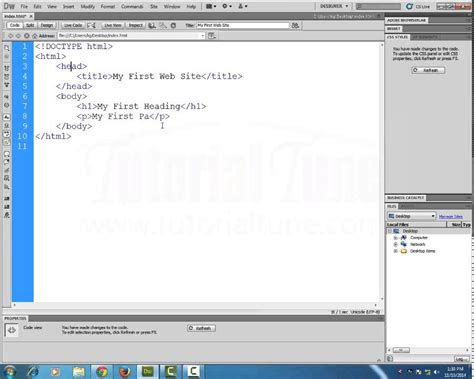The height and width of the screenshot is (379, 474).
Task: Click the Visual Aids icon
Action: (x=163, y=25)
